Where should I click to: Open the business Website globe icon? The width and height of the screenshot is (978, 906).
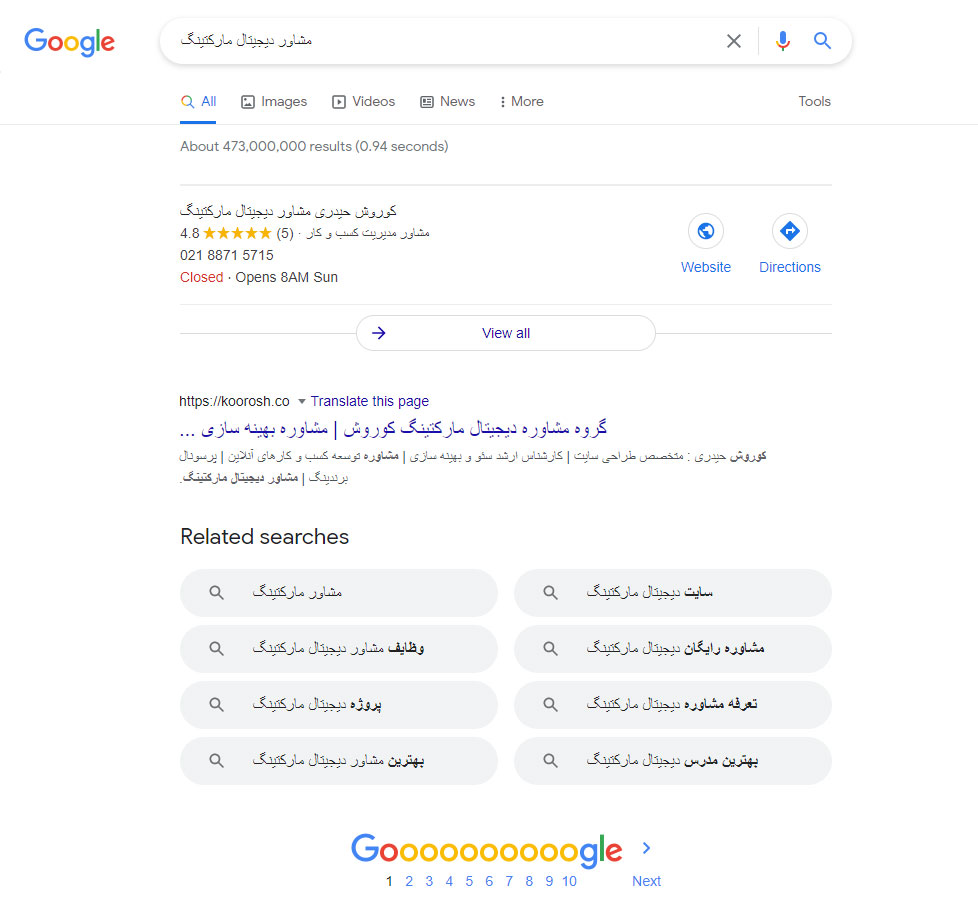706,232
